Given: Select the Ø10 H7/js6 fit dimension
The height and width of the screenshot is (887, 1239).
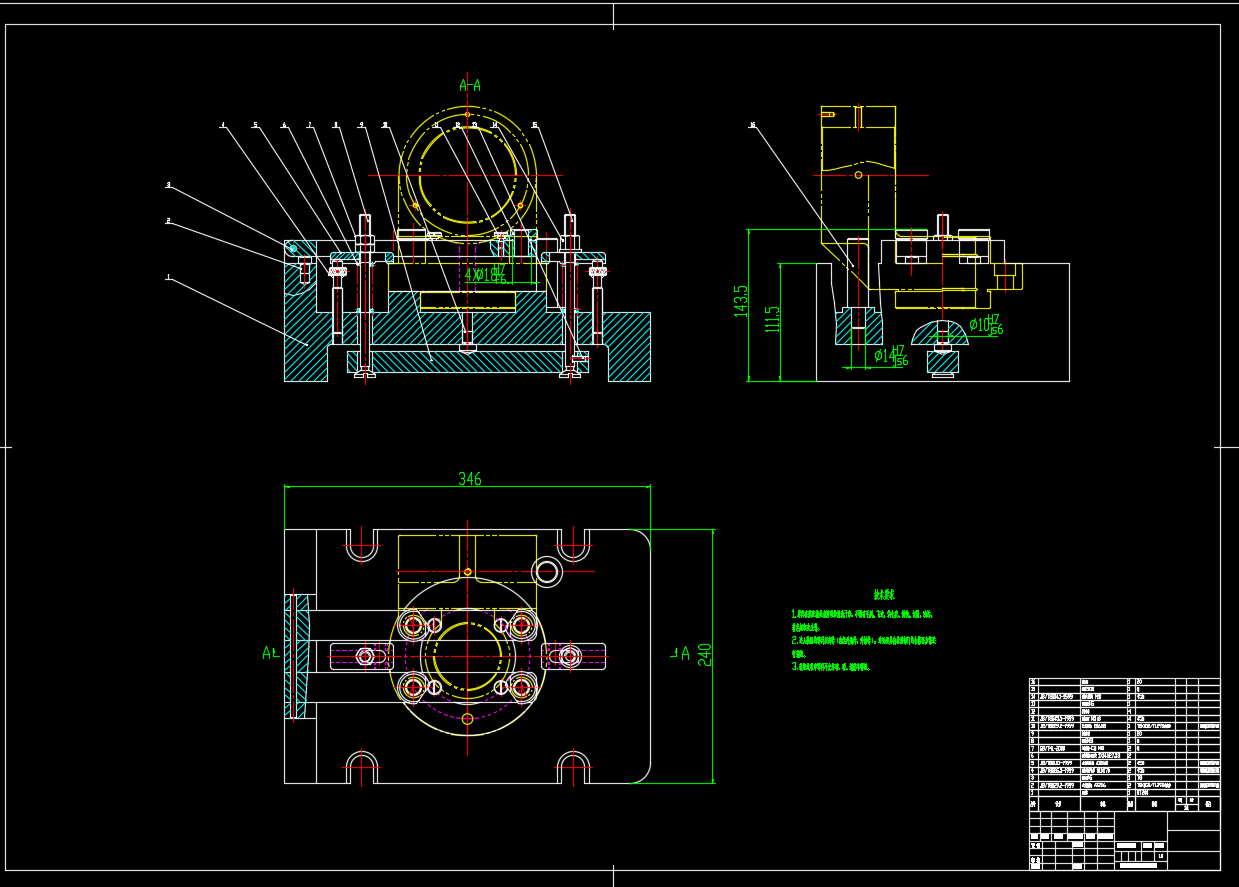Looking at the screenshot, I should pyautogui.click(x=984, y=324).
